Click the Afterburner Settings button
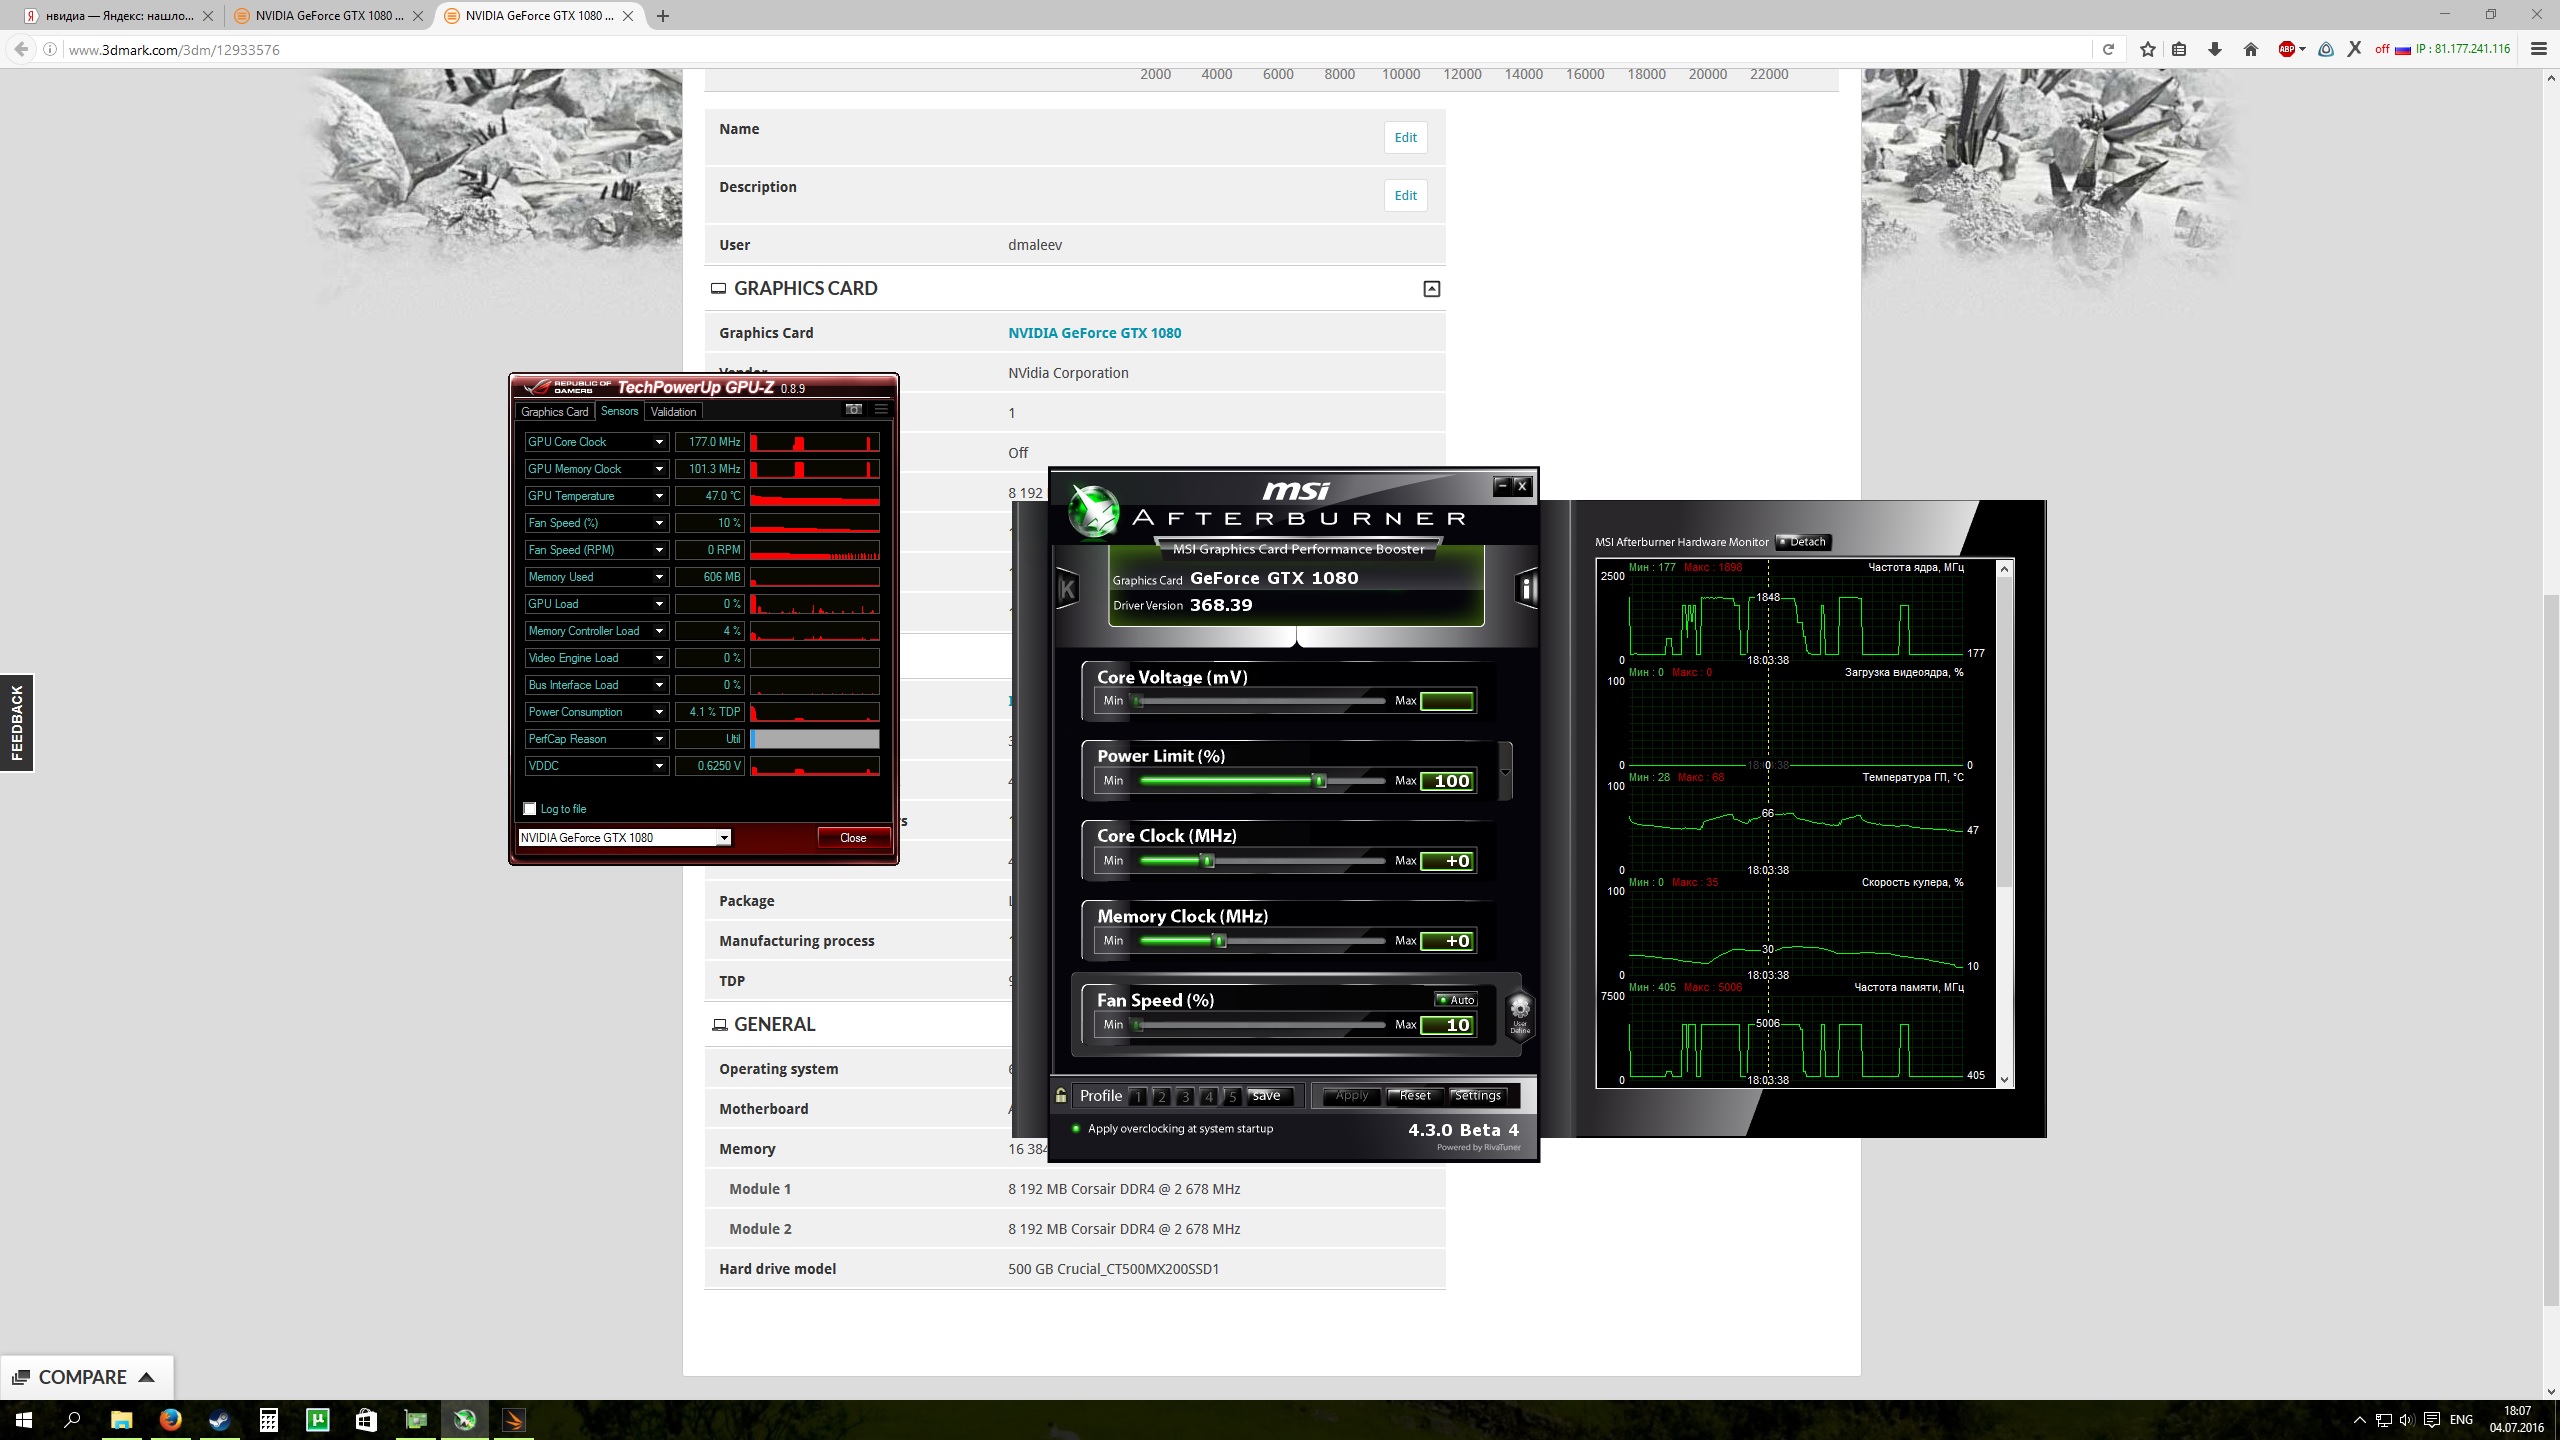2560x1440 pixels. [x=1477, y=1096]
